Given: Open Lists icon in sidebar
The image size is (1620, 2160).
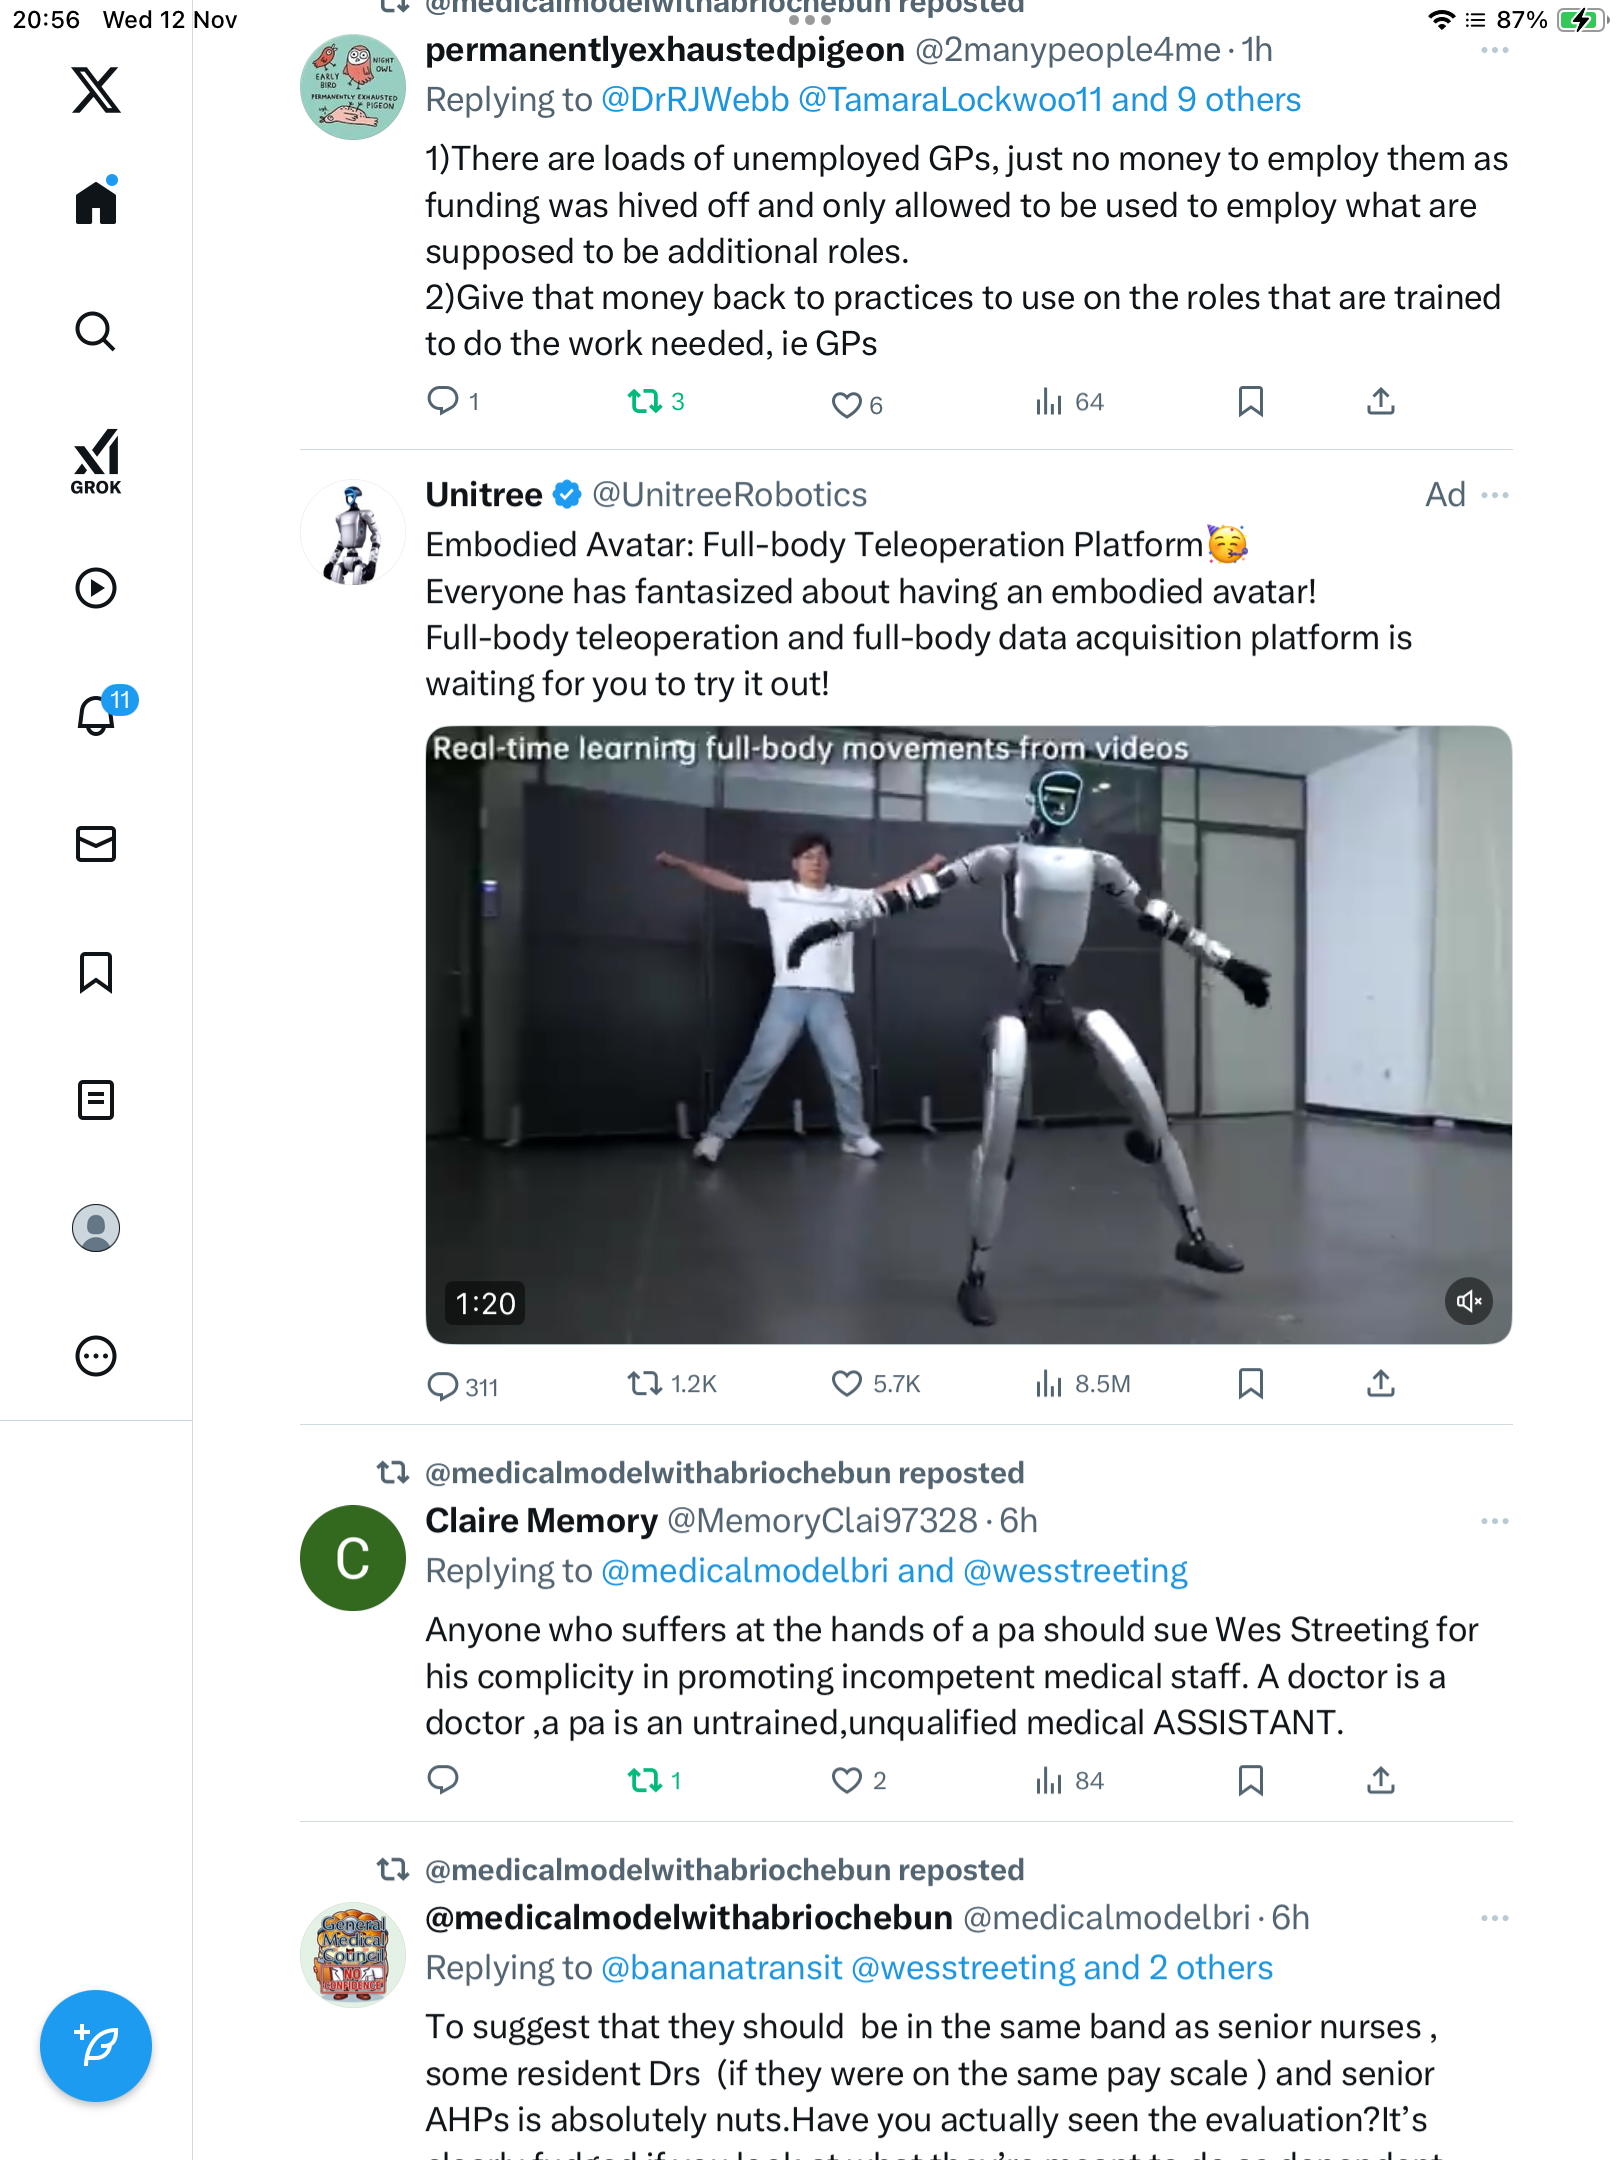Looking at the screenshot, I should coord(96,1100).
